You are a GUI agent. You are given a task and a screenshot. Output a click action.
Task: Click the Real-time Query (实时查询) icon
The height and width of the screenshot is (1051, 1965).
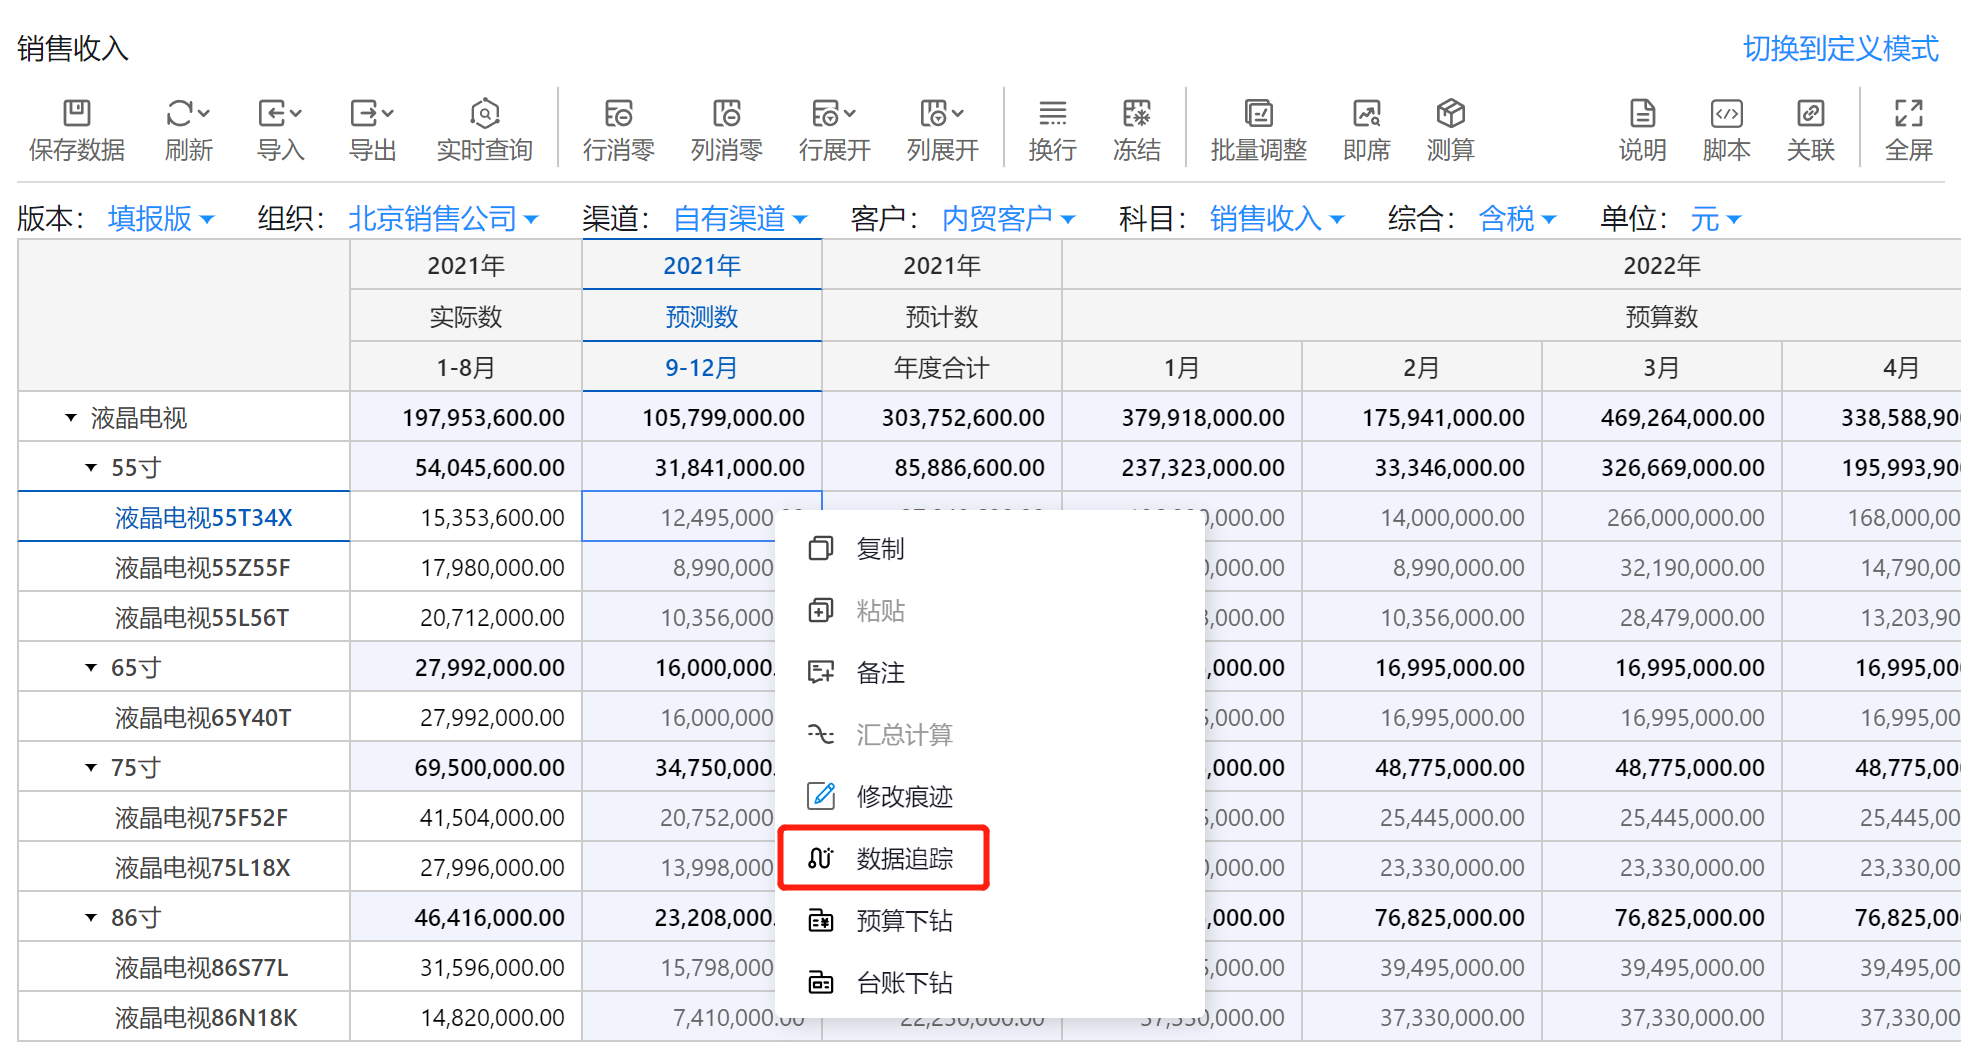pos(484,114)
